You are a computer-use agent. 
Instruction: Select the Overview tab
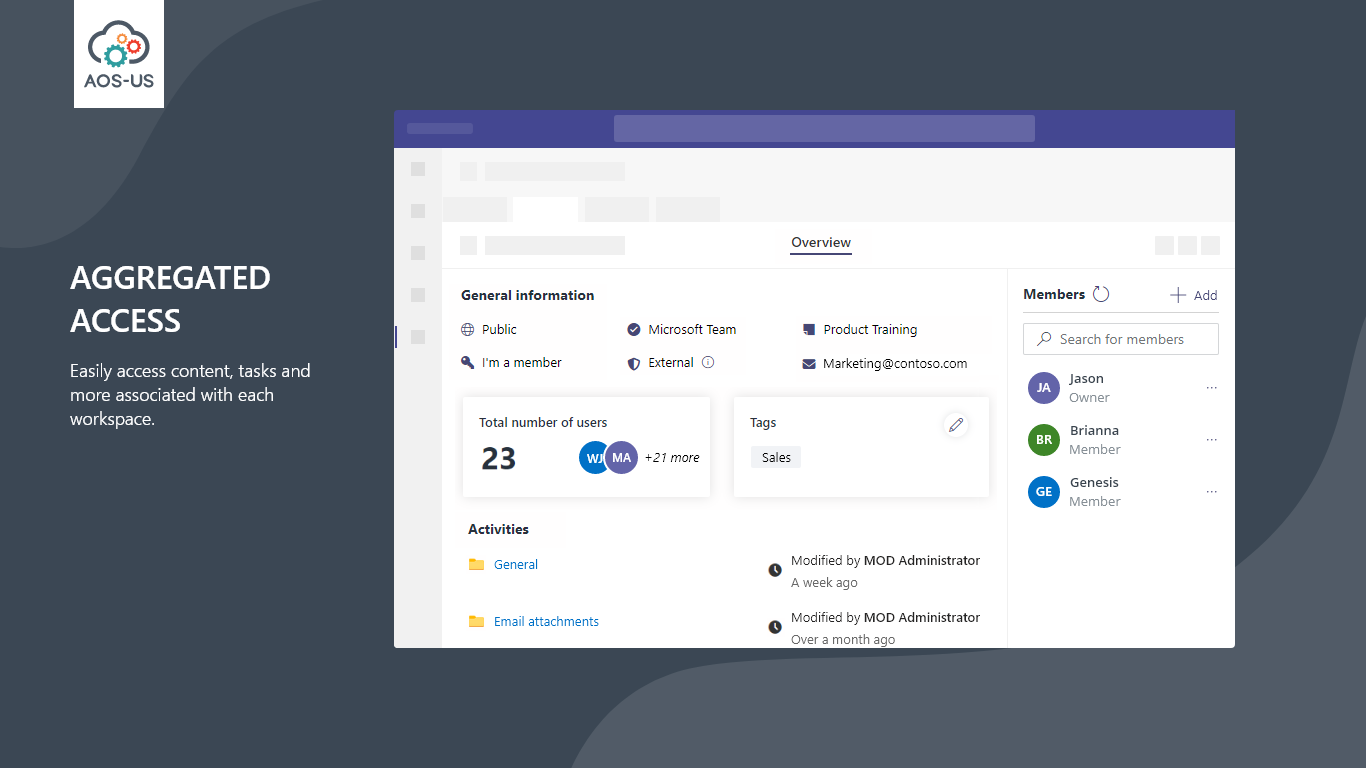pyautogui.click(x=821, y=243)
